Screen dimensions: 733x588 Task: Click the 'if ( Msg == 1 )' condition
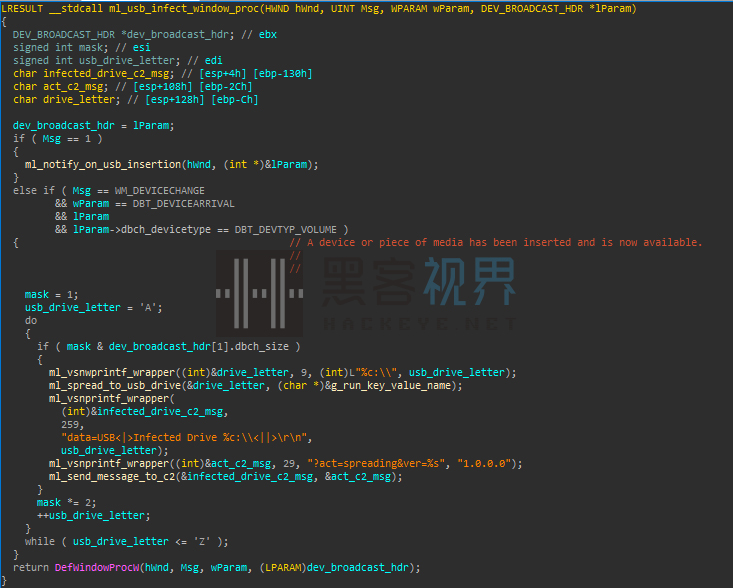point(57,139)
